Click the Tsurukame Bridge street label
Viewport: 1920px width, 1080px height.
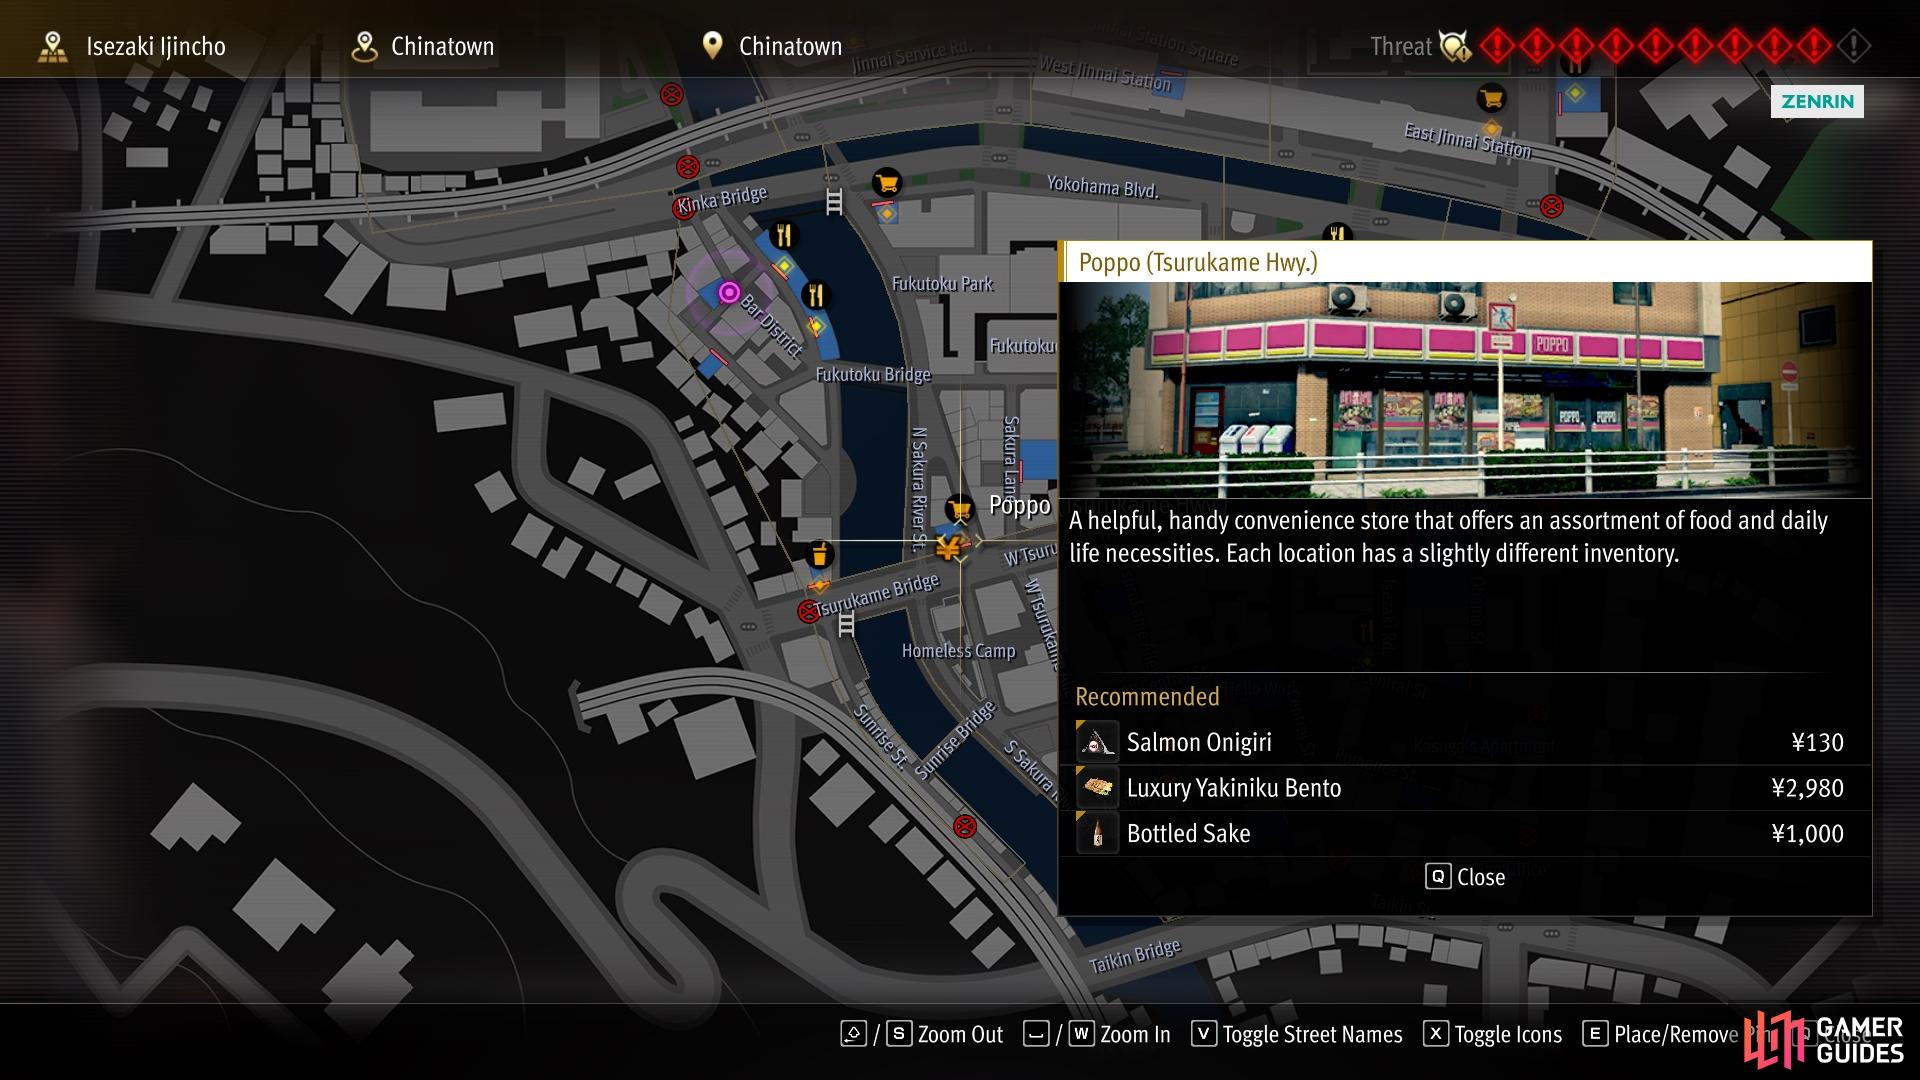[876, 595]
